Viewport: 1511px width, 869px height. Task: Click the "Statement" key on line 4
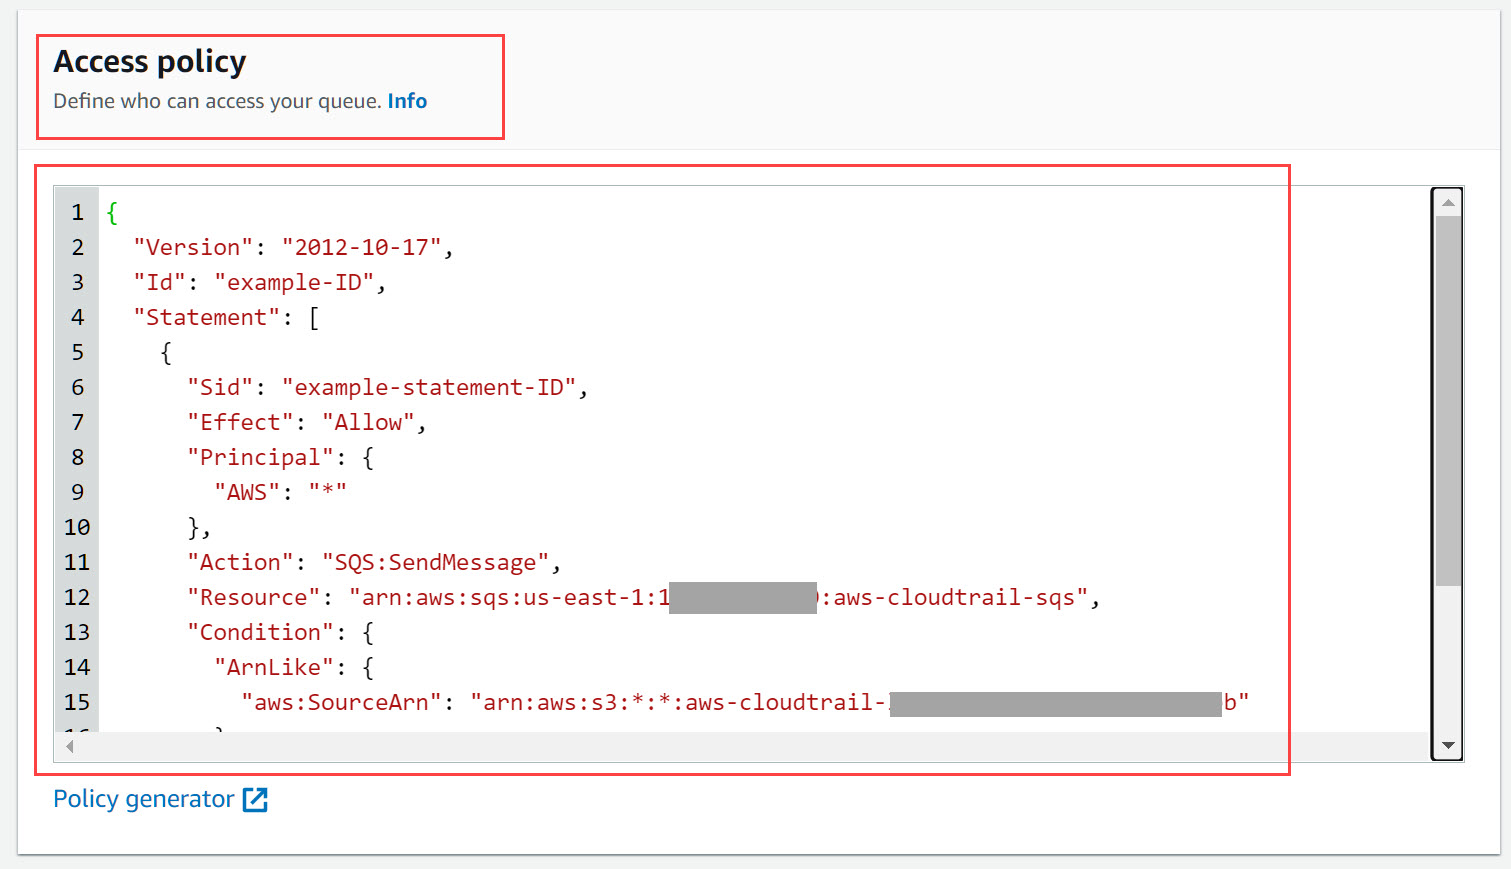pos(207,317)
